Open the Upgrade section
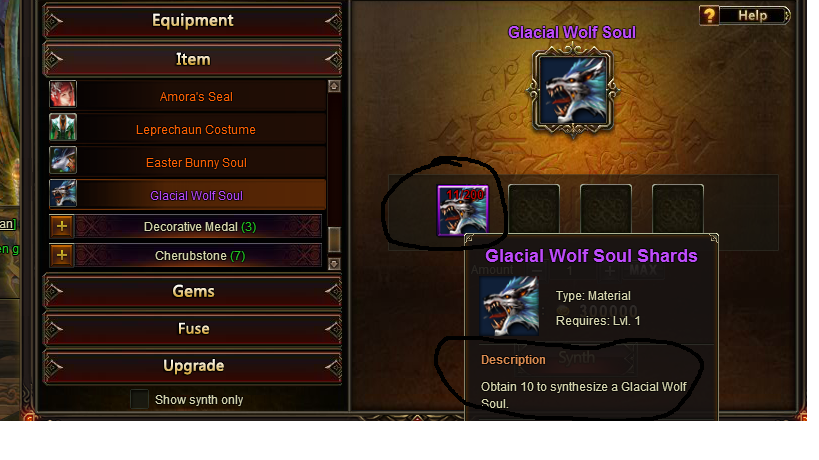 point(193,365)
